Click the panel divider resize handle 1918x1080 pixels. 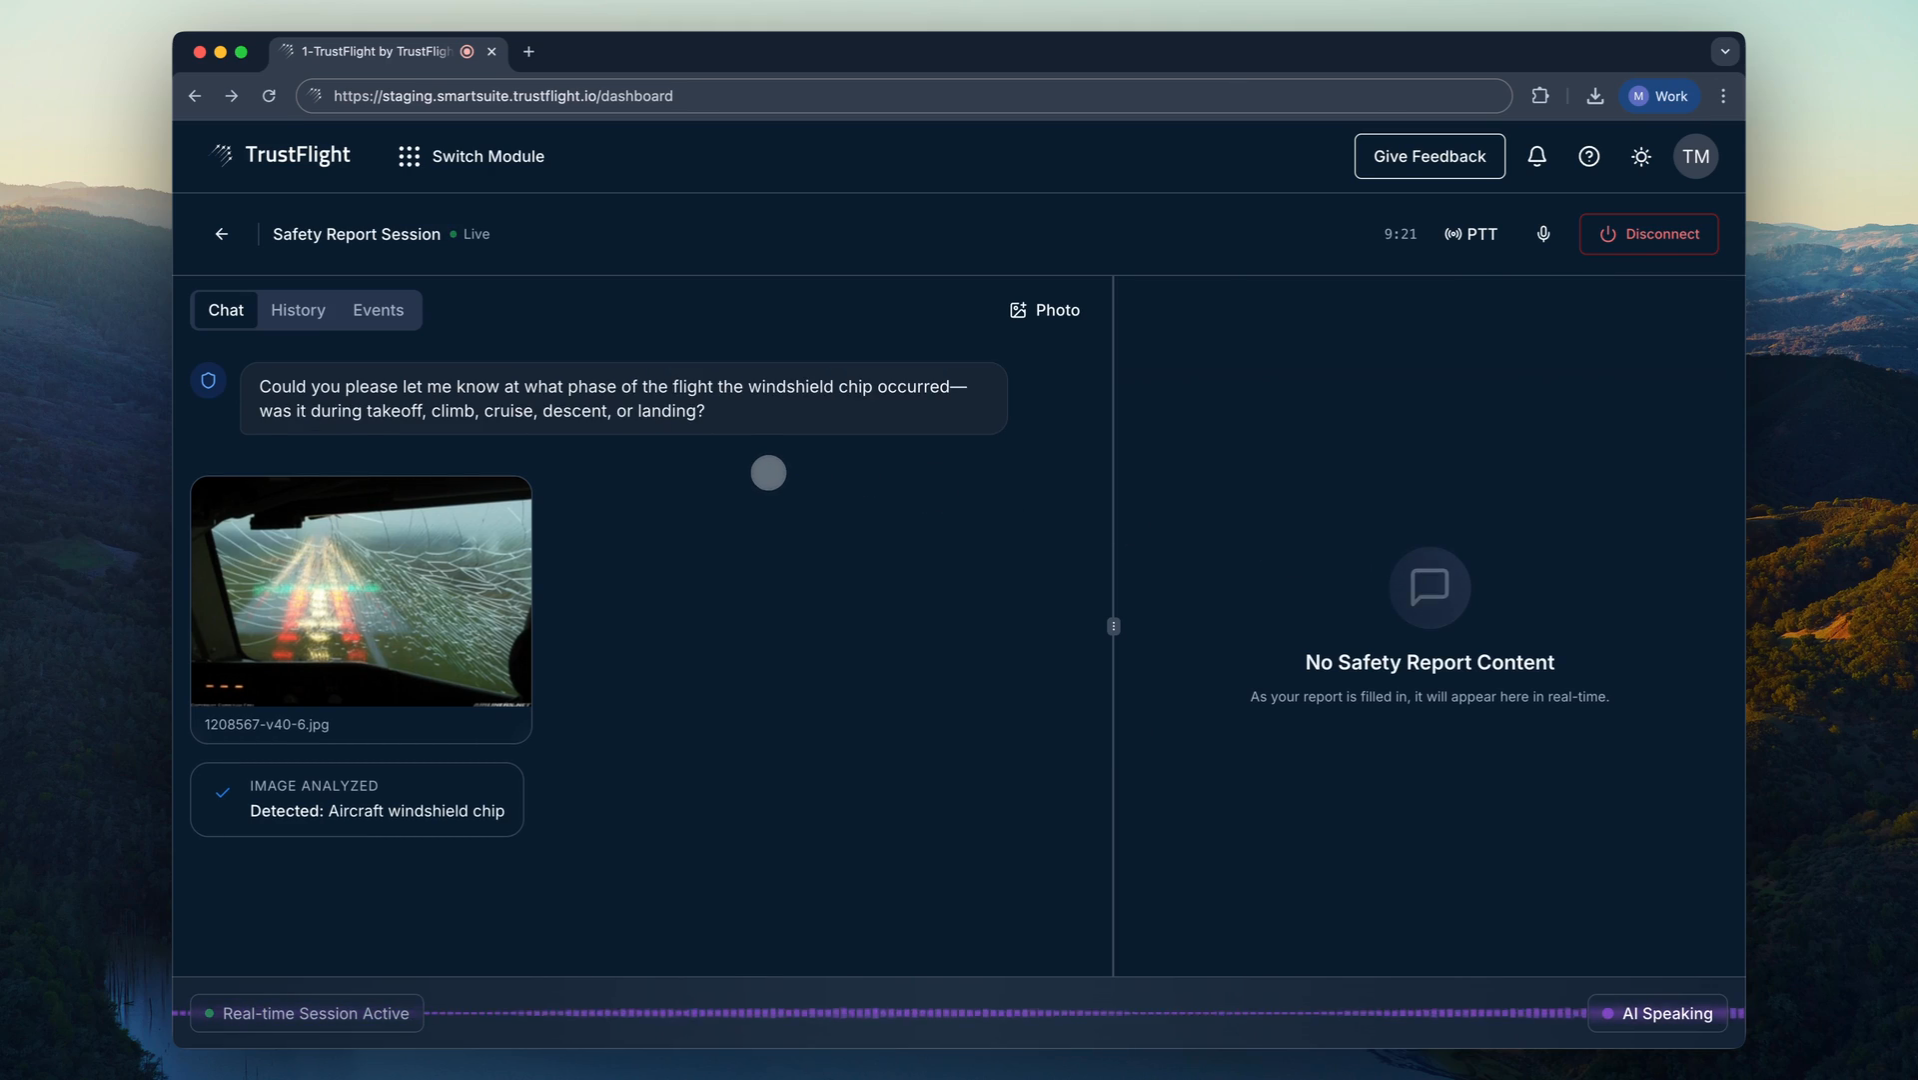coord(1113,626)
